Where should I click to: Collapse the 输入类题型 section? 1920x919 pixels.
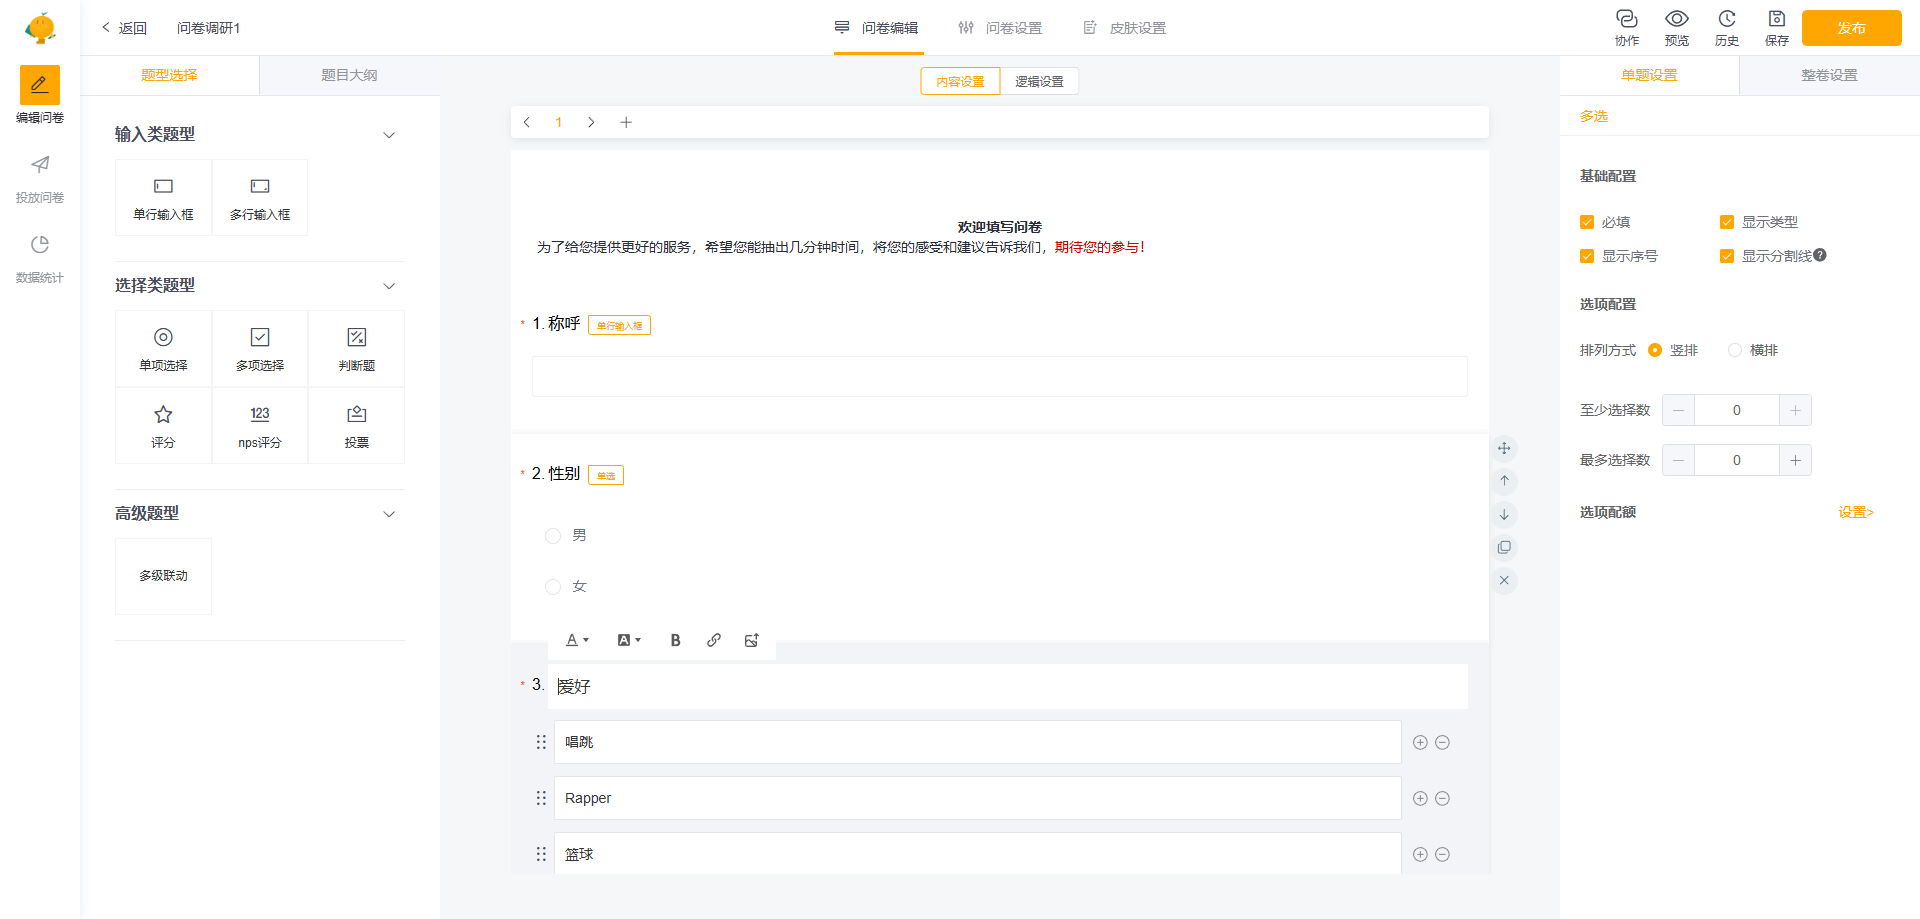tap(389, 135)
